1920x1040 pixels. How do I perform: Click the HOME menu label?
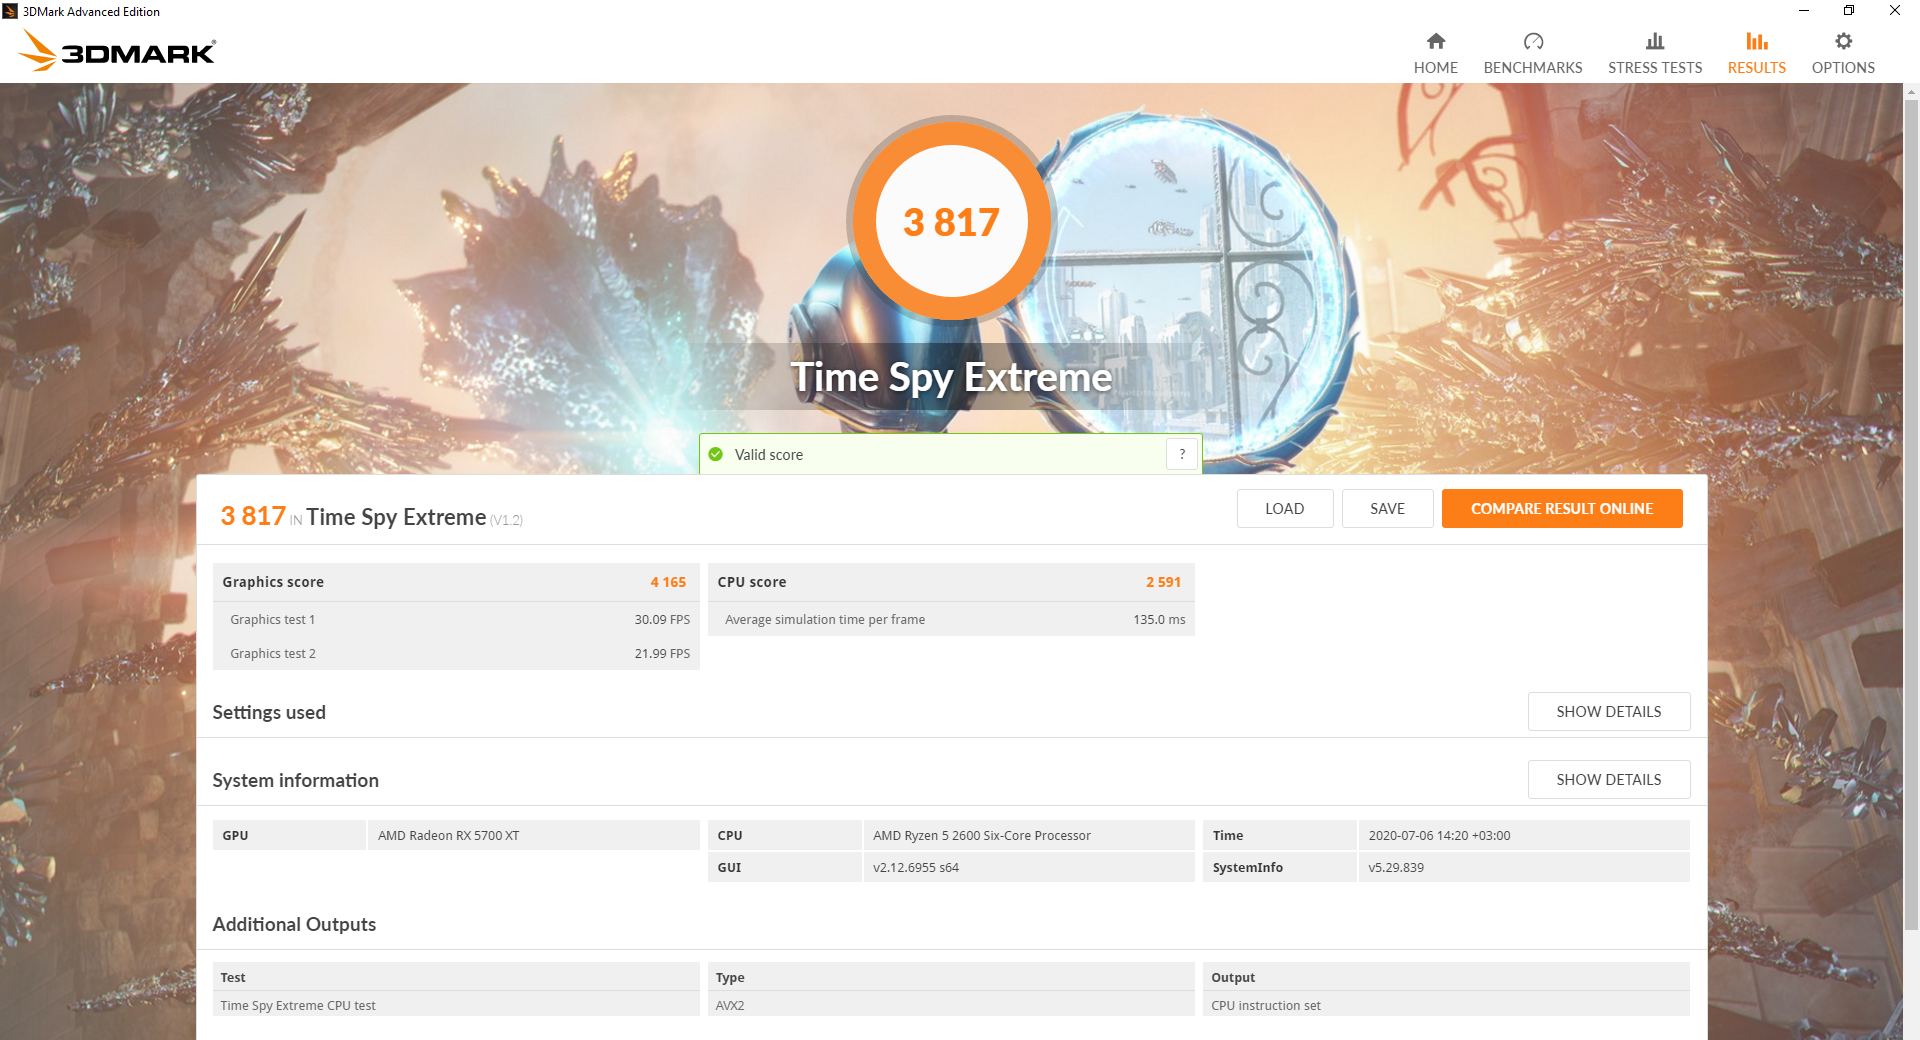1435,68
